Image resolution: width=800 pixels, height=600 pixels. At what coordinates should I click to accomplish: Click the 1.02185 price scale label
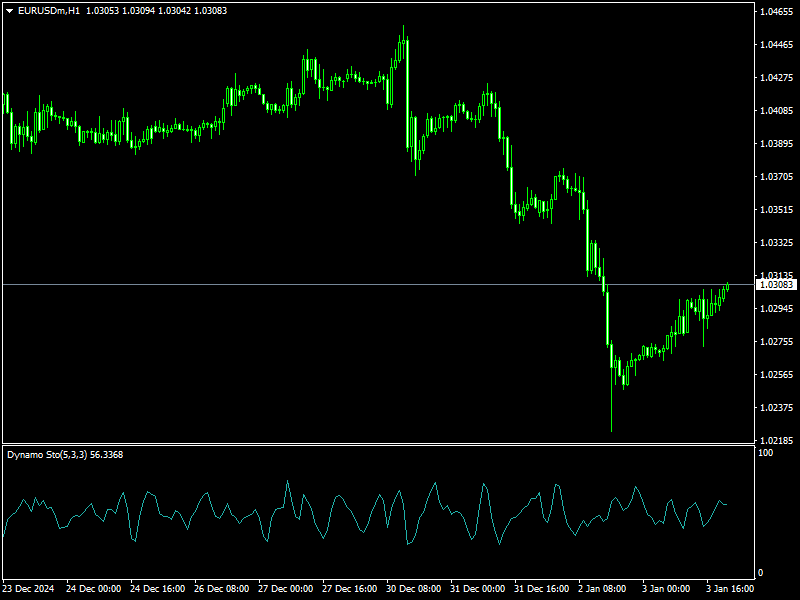tap(777, 440)
